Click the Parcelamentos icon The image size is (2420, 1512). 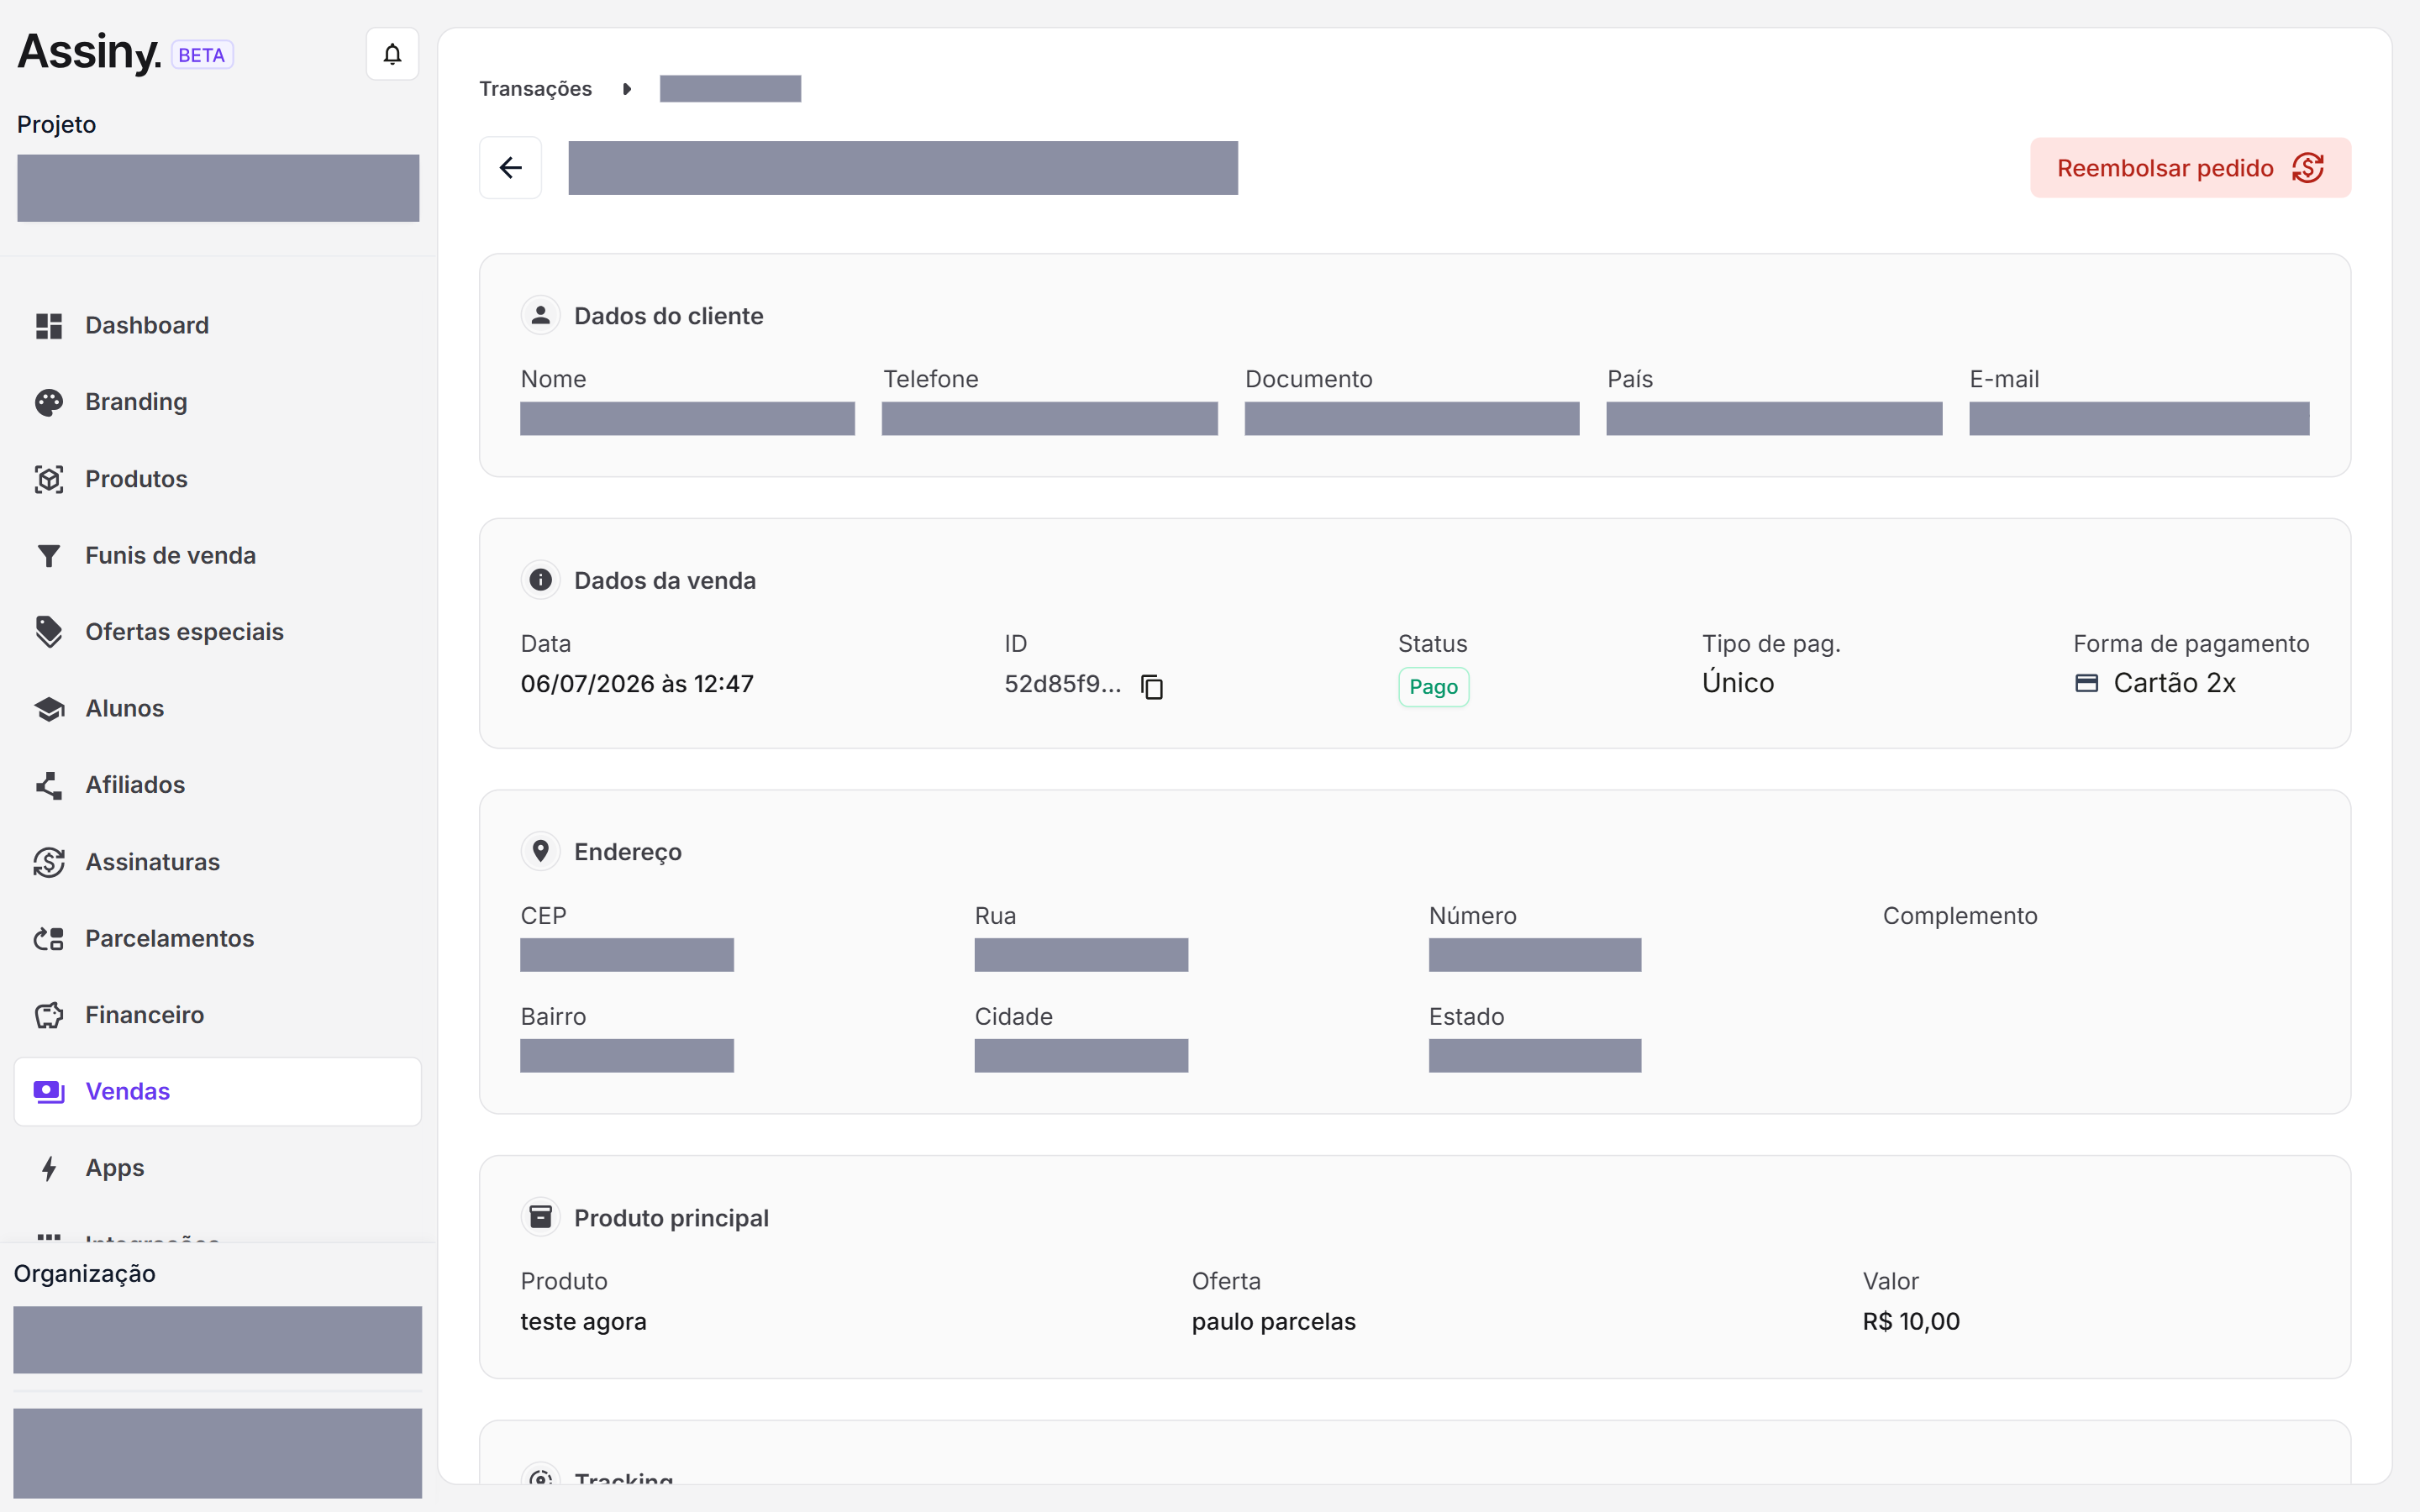coord(49,938)
